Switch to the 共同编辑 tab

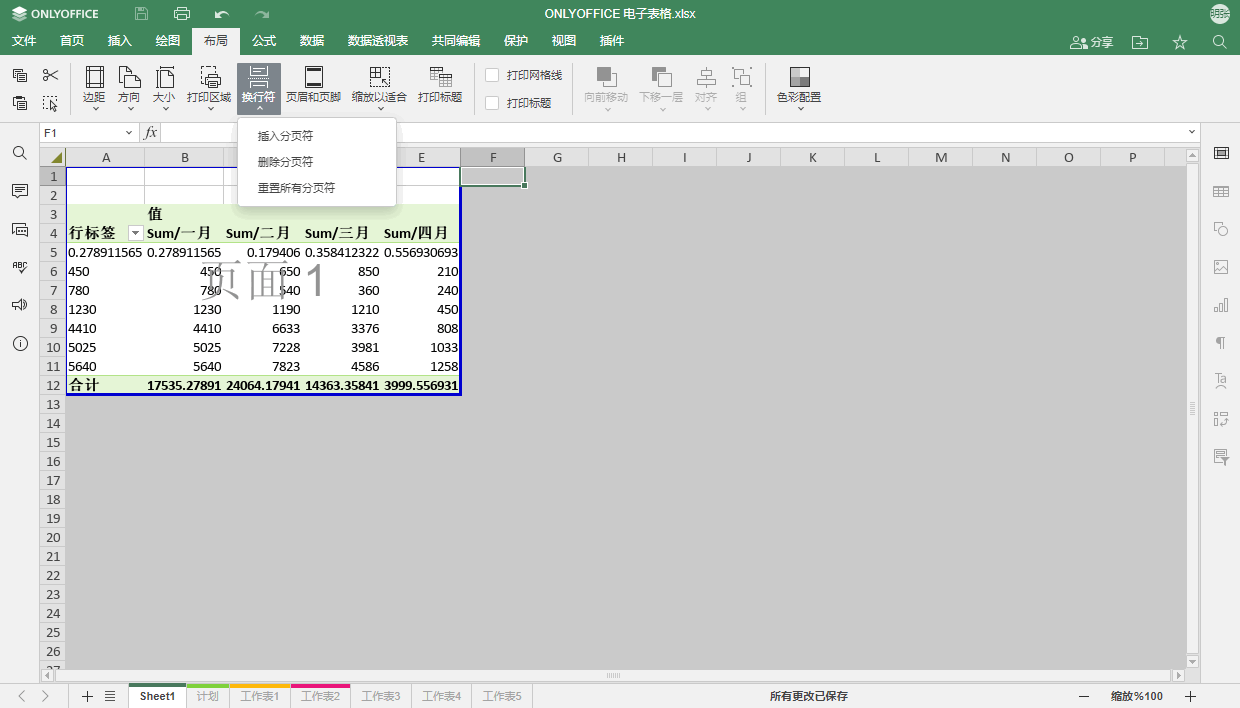coord(456,41)
